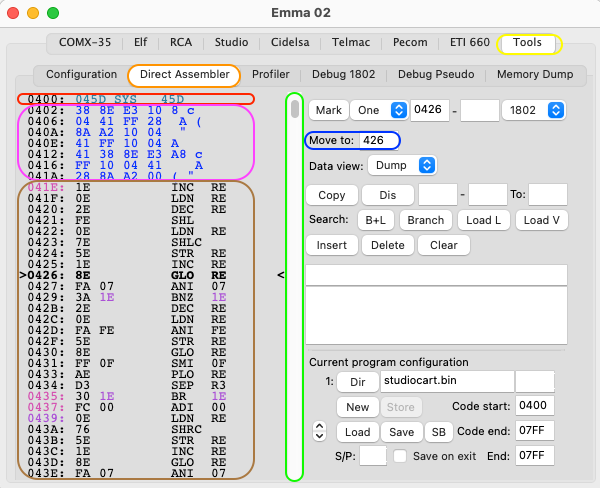The image size is (600, 488).
Task: Open the Debug Pseudo sub-tab
Action: (x=436, y=74)
